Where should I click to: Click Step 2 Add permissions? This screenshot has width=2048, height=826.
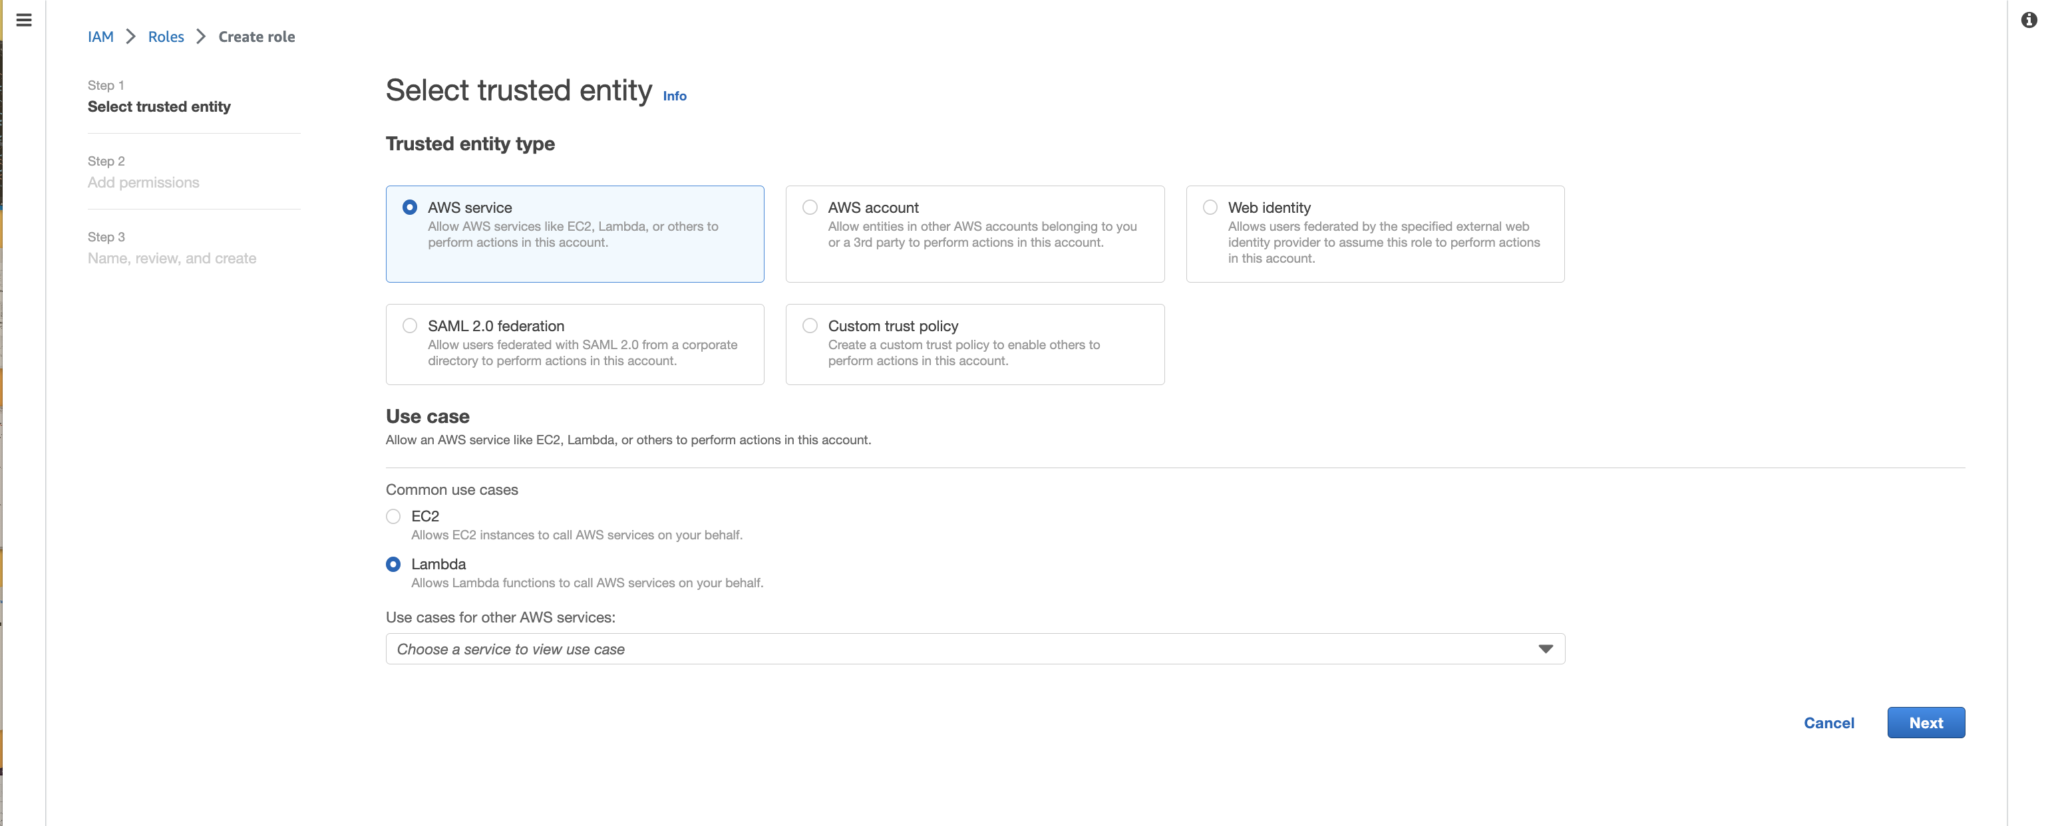pos(143,182)
